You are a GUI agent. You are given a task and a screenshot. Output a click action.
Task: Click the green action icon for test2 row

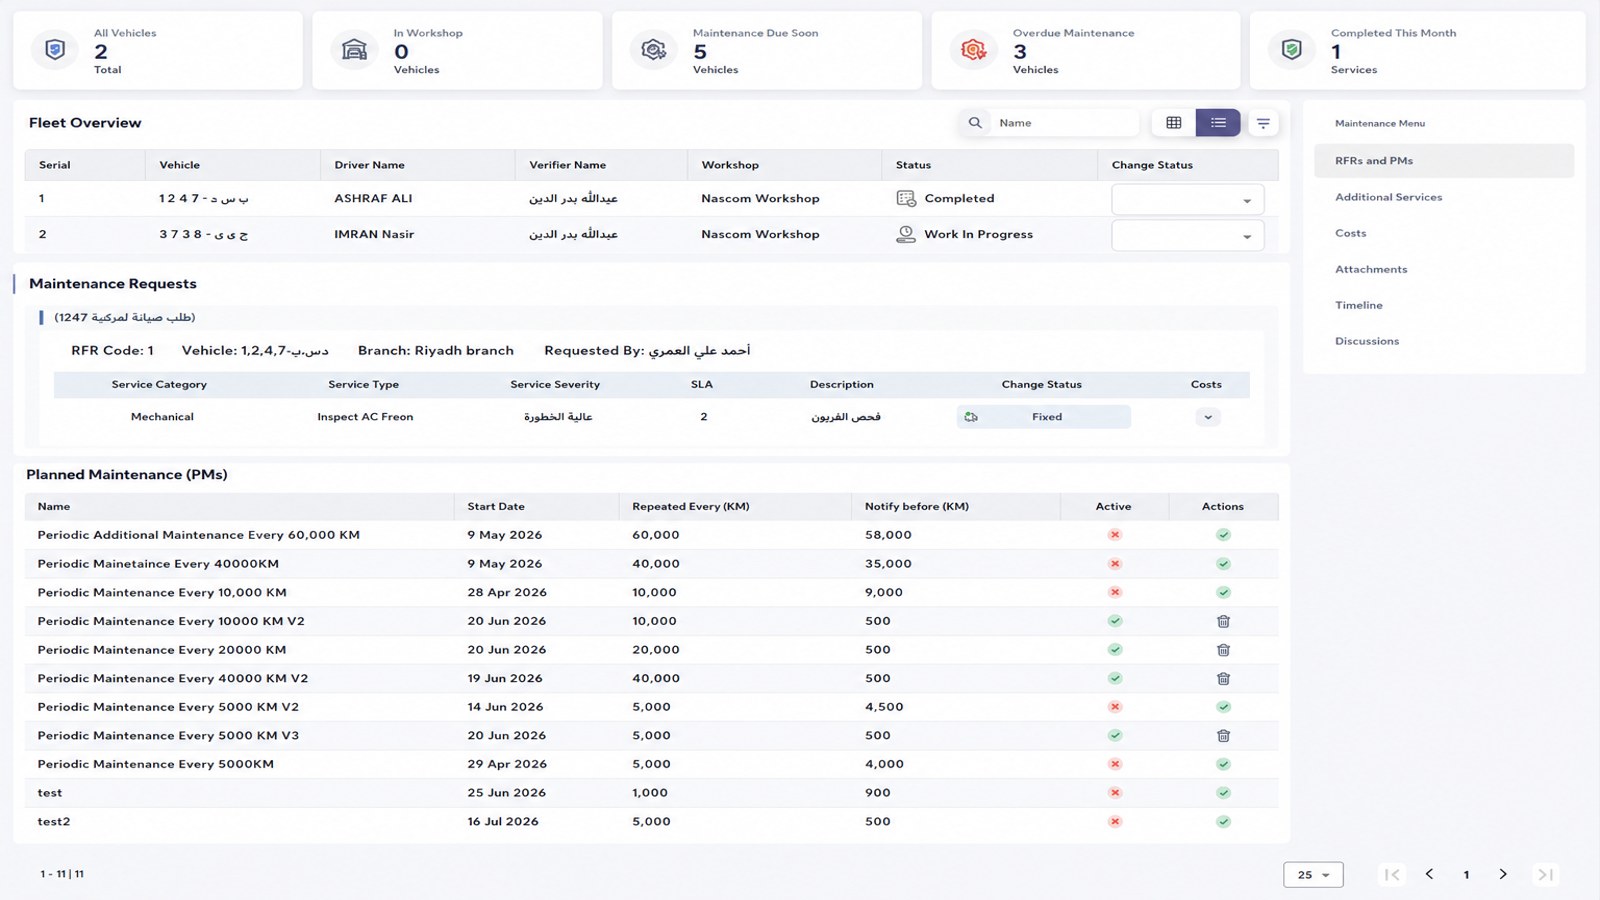pyautogui.click(x=1223, y=822)
